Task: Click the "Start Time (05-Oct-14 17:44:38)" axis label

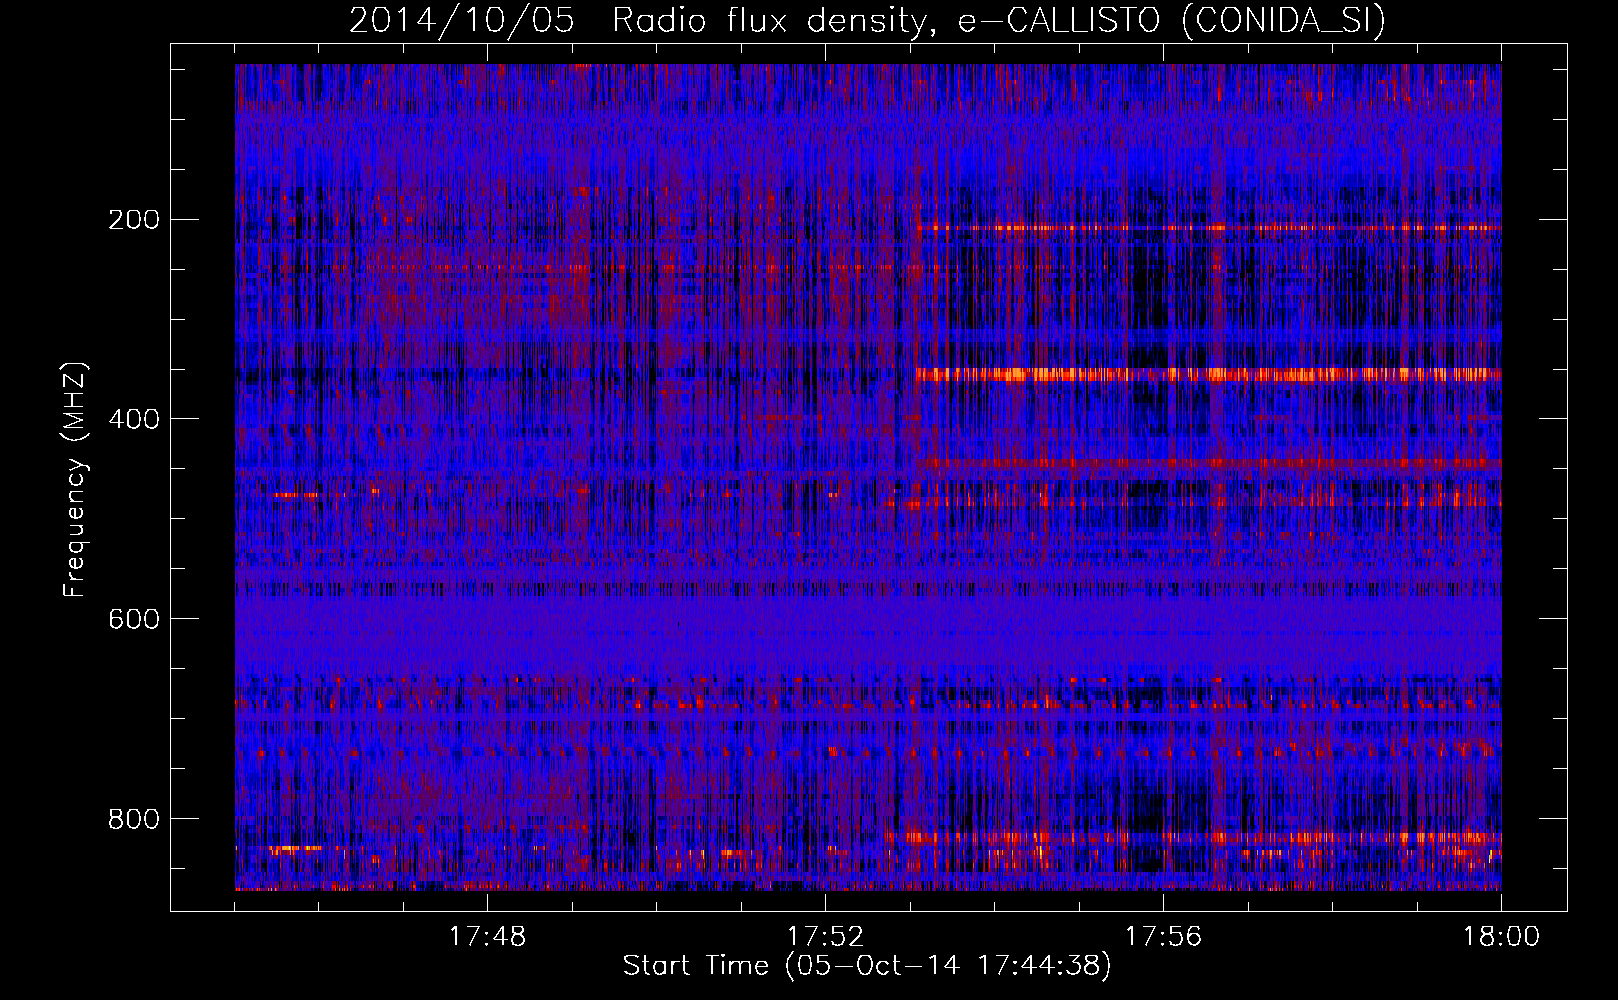Action: (867, 966)
